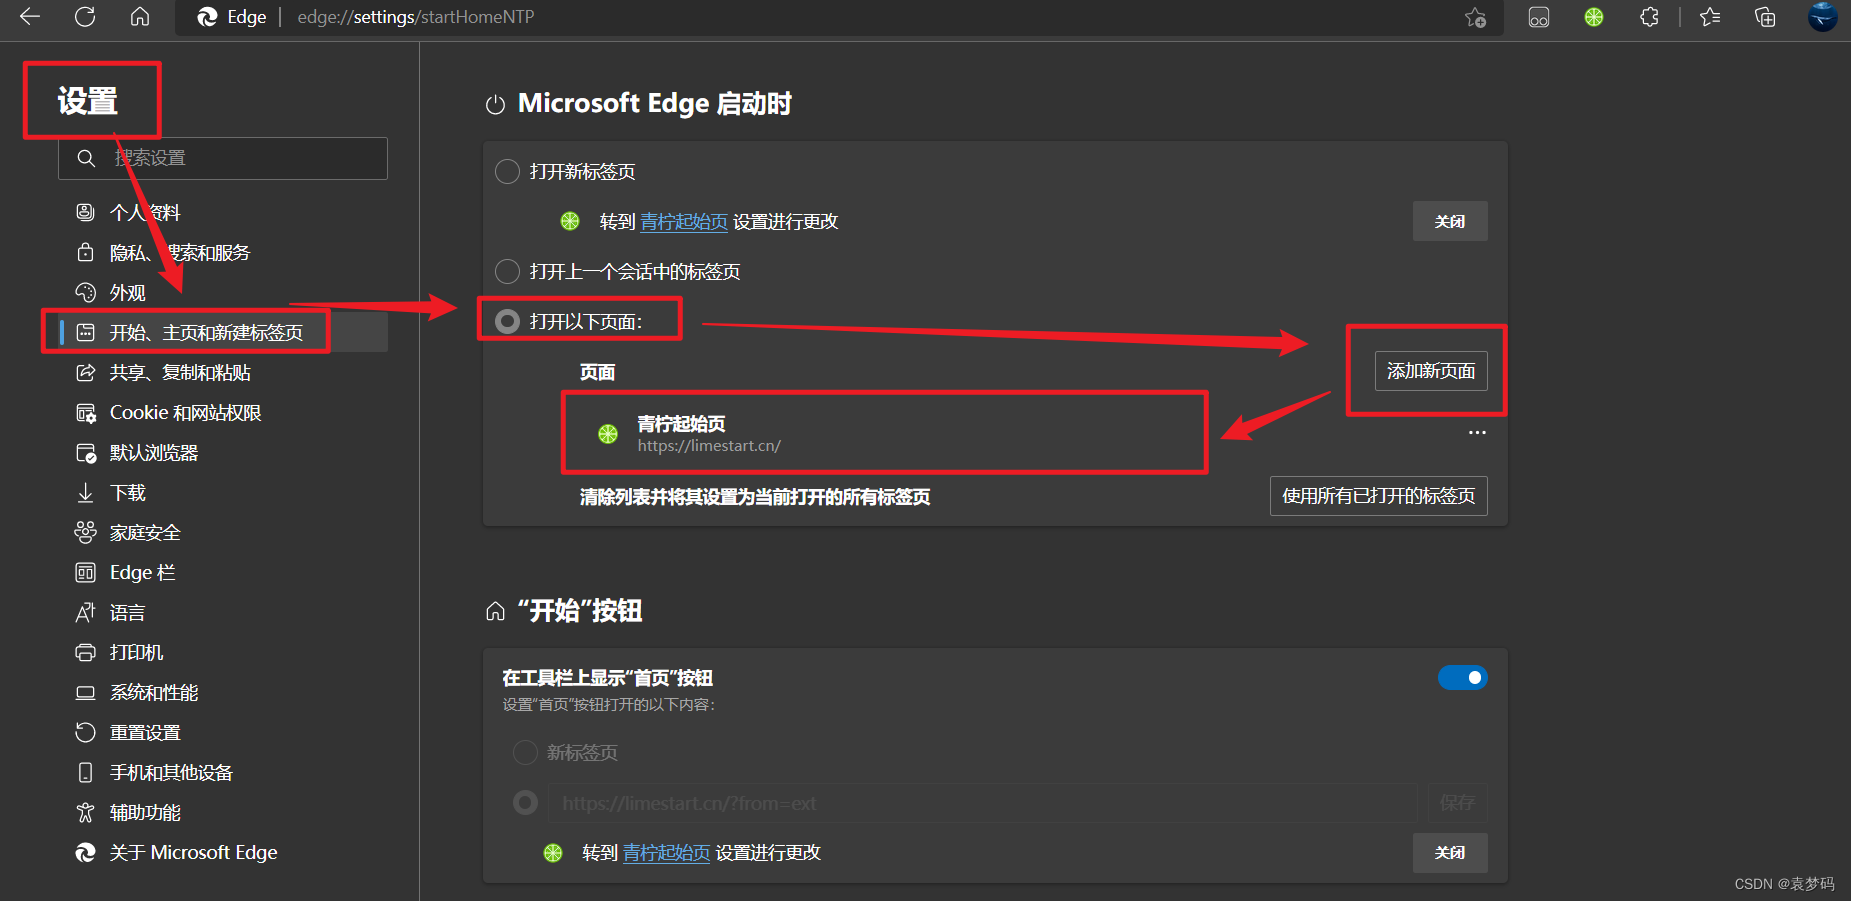The width and height of the screenshot is (1851, 901).
Task: Click the Microsoft Edge 启动时 heading
Action: [654, 104]
